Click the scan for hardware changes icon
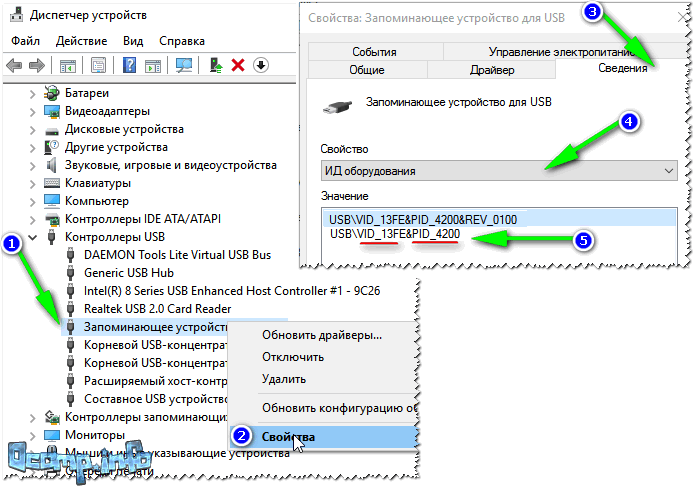Viewport: 700px width, 487px height. [x=185, y=65]
